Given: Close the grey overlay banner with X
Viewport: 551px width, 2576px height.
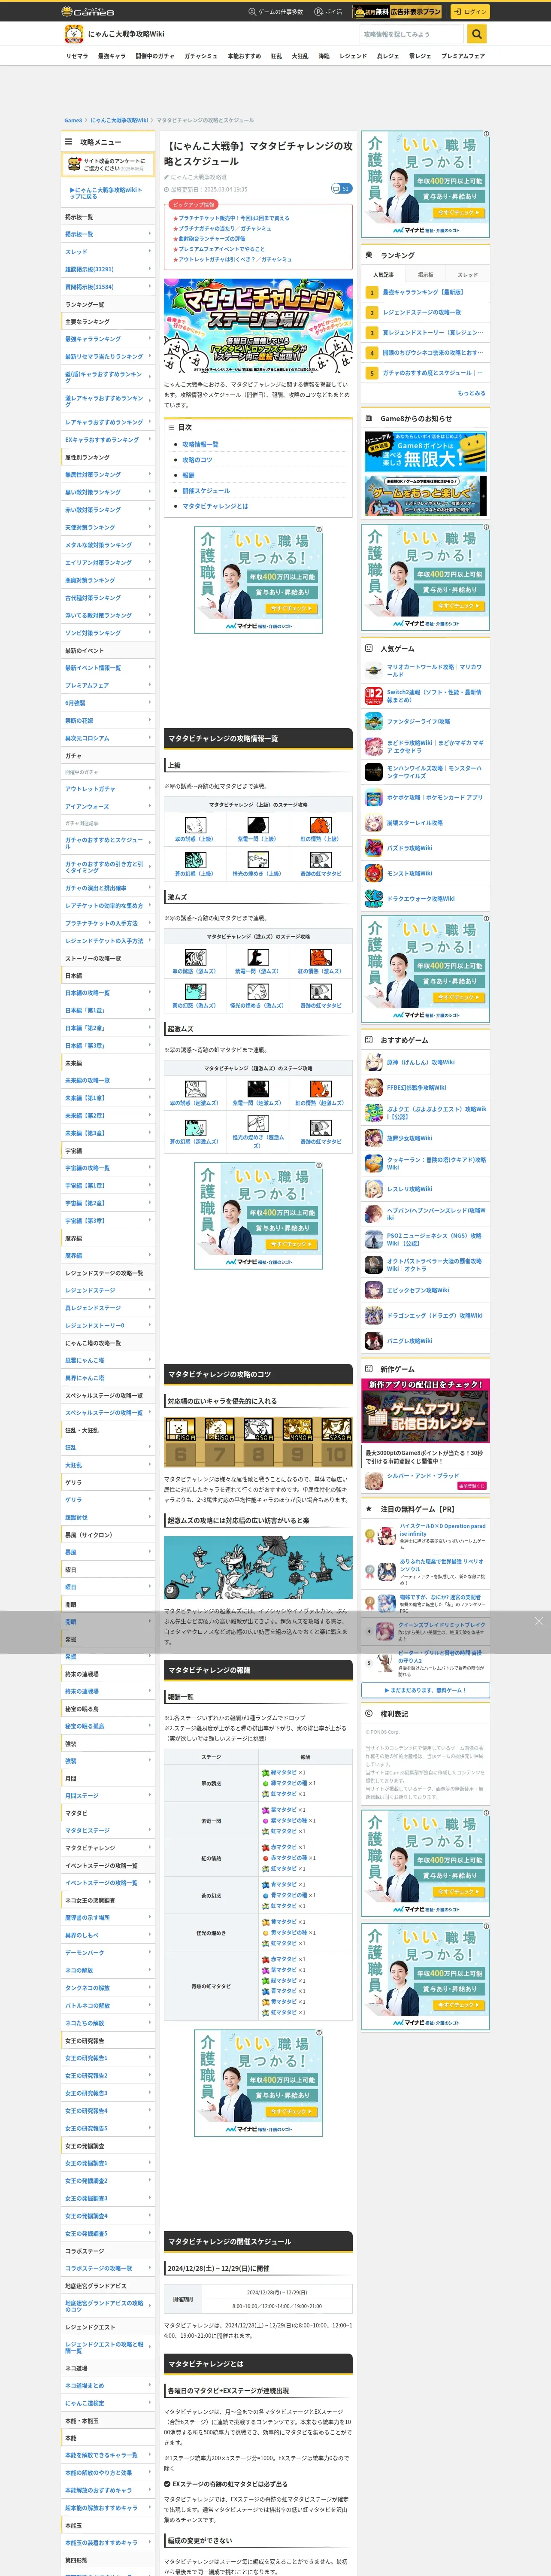Looking at the screenshot, I should (x=538, y=1621).
